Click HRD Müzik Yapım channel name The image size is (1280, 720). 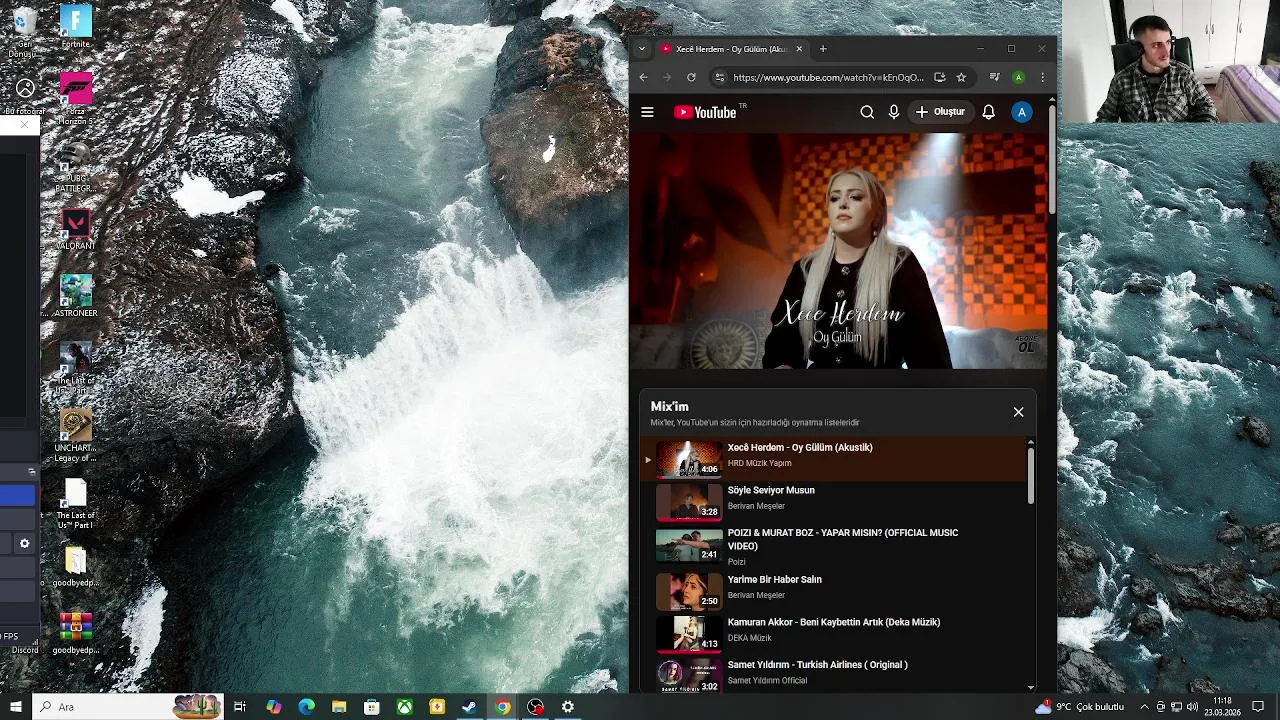tap(759, 463)
